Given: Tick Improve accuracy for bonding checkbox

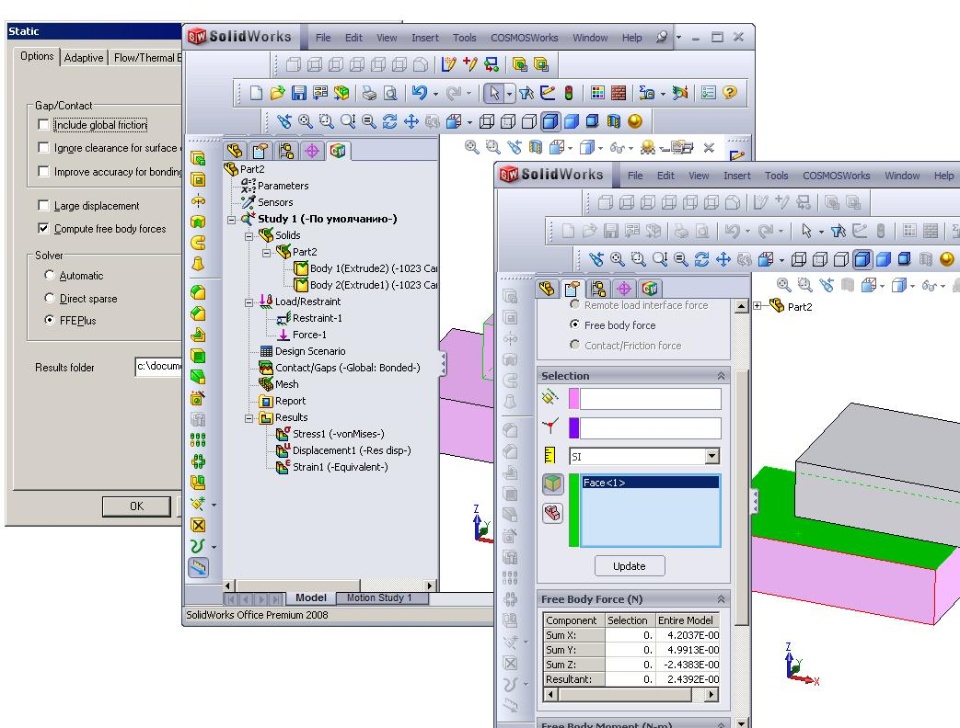Looking at the screenshot, I should (43, 171).
